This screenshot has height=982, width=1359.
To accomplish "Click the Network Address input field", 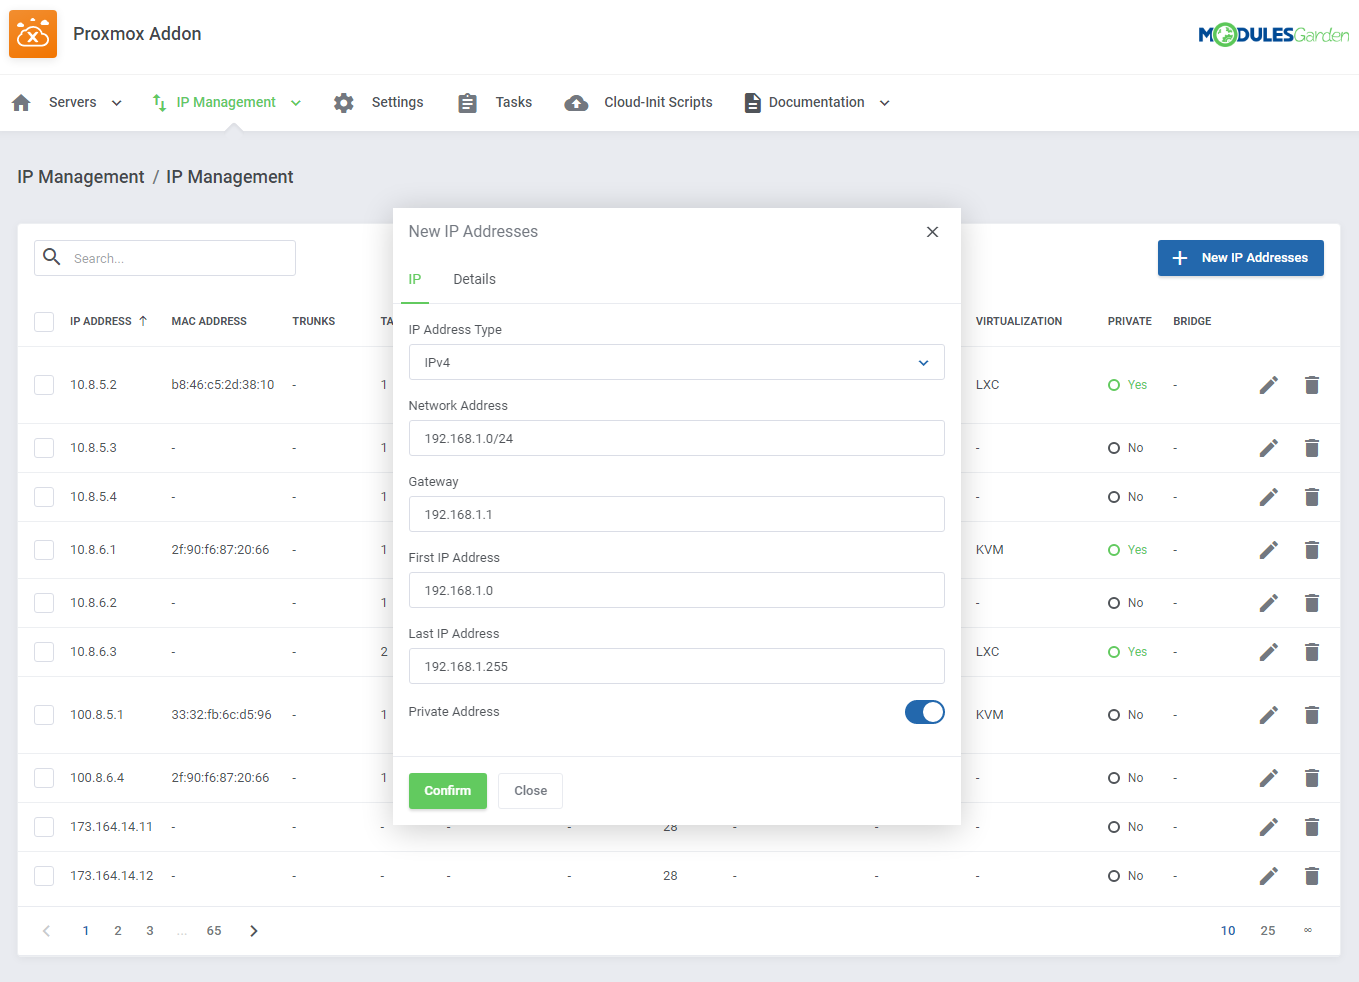I will (676, 438).
